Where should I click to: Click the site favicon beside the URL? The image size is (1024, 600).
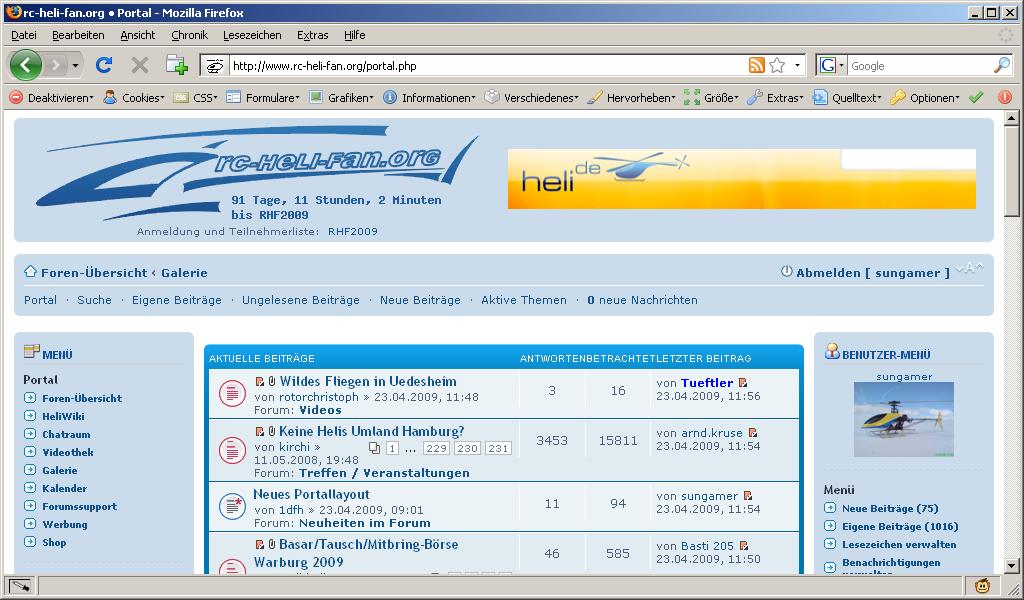pyautogui.click(x=214, y=65)
